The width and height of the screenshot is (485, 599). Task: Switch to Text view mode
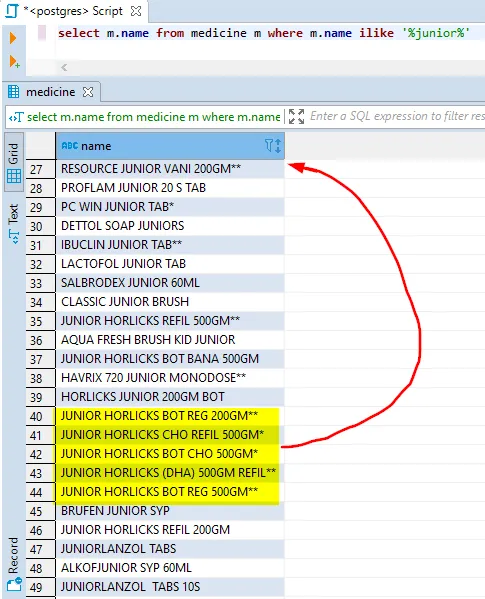(x=13, y=224)
